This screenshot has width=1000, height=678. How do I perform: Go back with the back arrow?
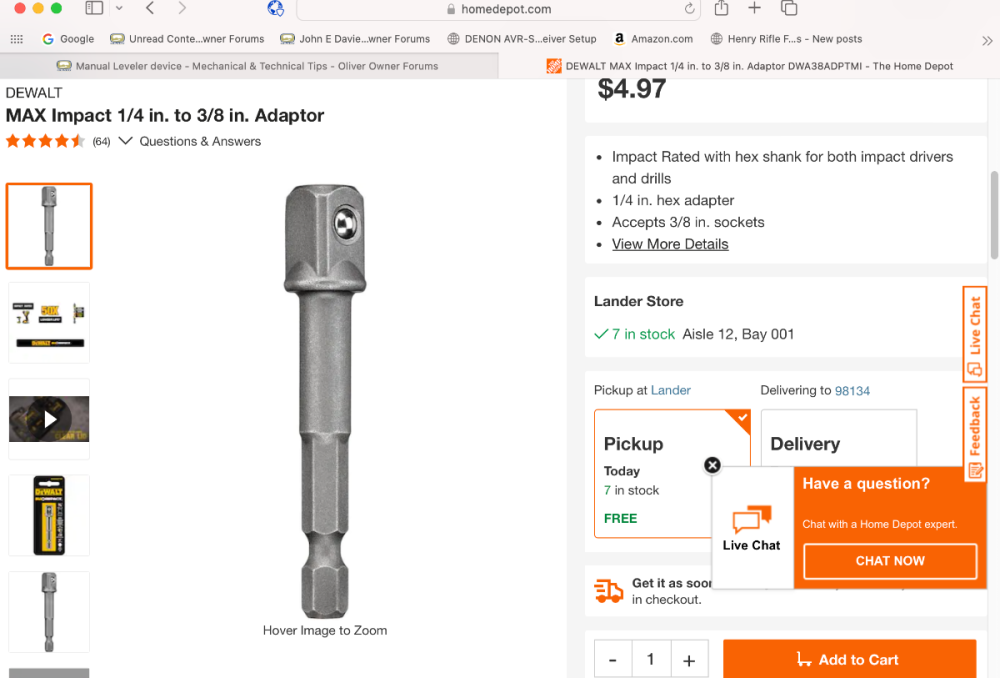tap(150, 8)
